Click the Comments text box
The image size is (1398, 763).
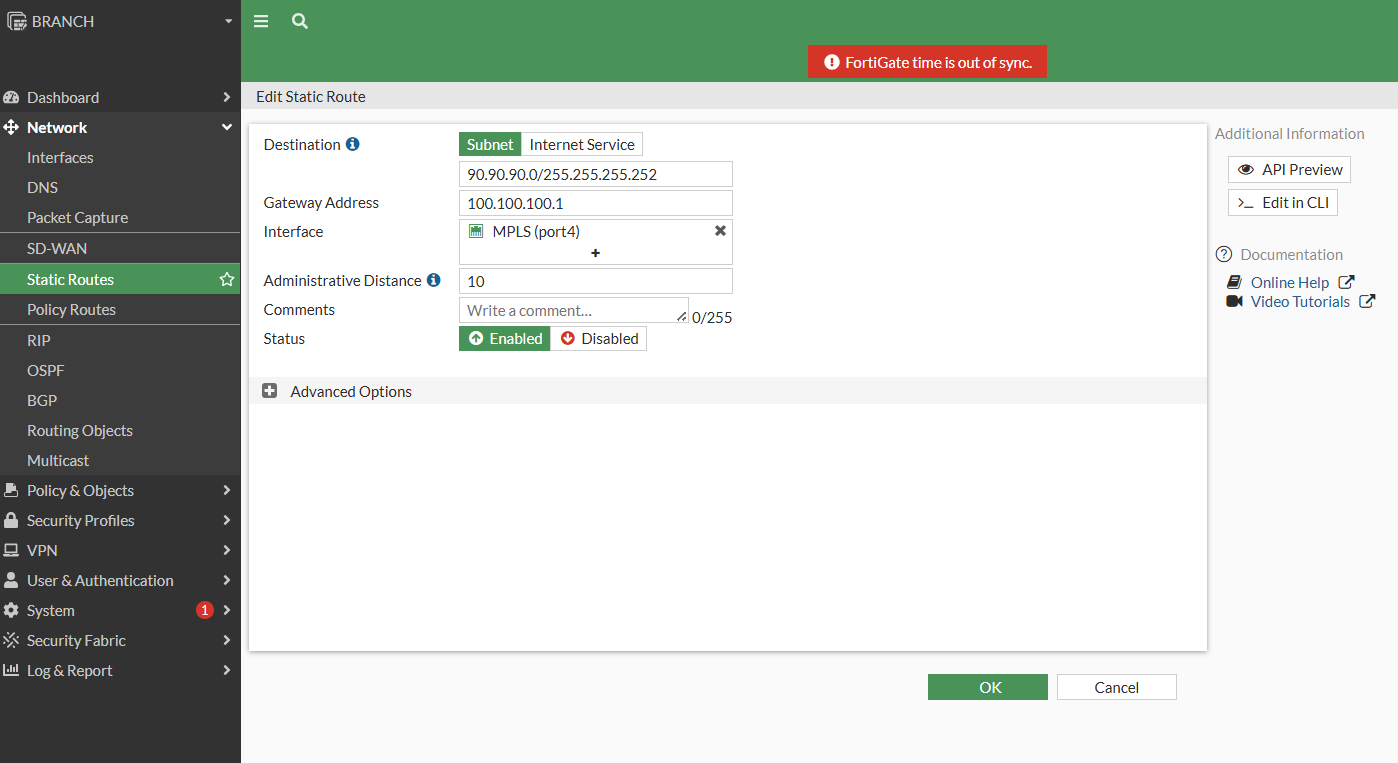point(574,310)
